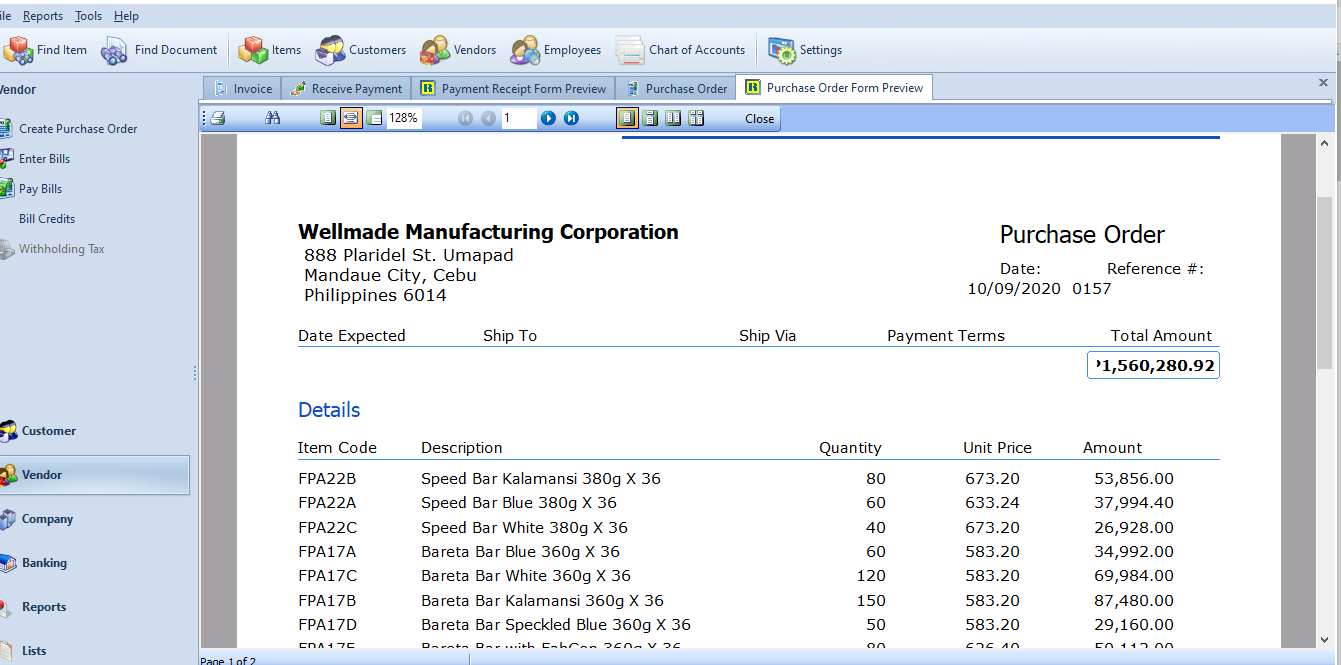
Task: Select continuous page layout view icon
Action: [x=650, y=118]
